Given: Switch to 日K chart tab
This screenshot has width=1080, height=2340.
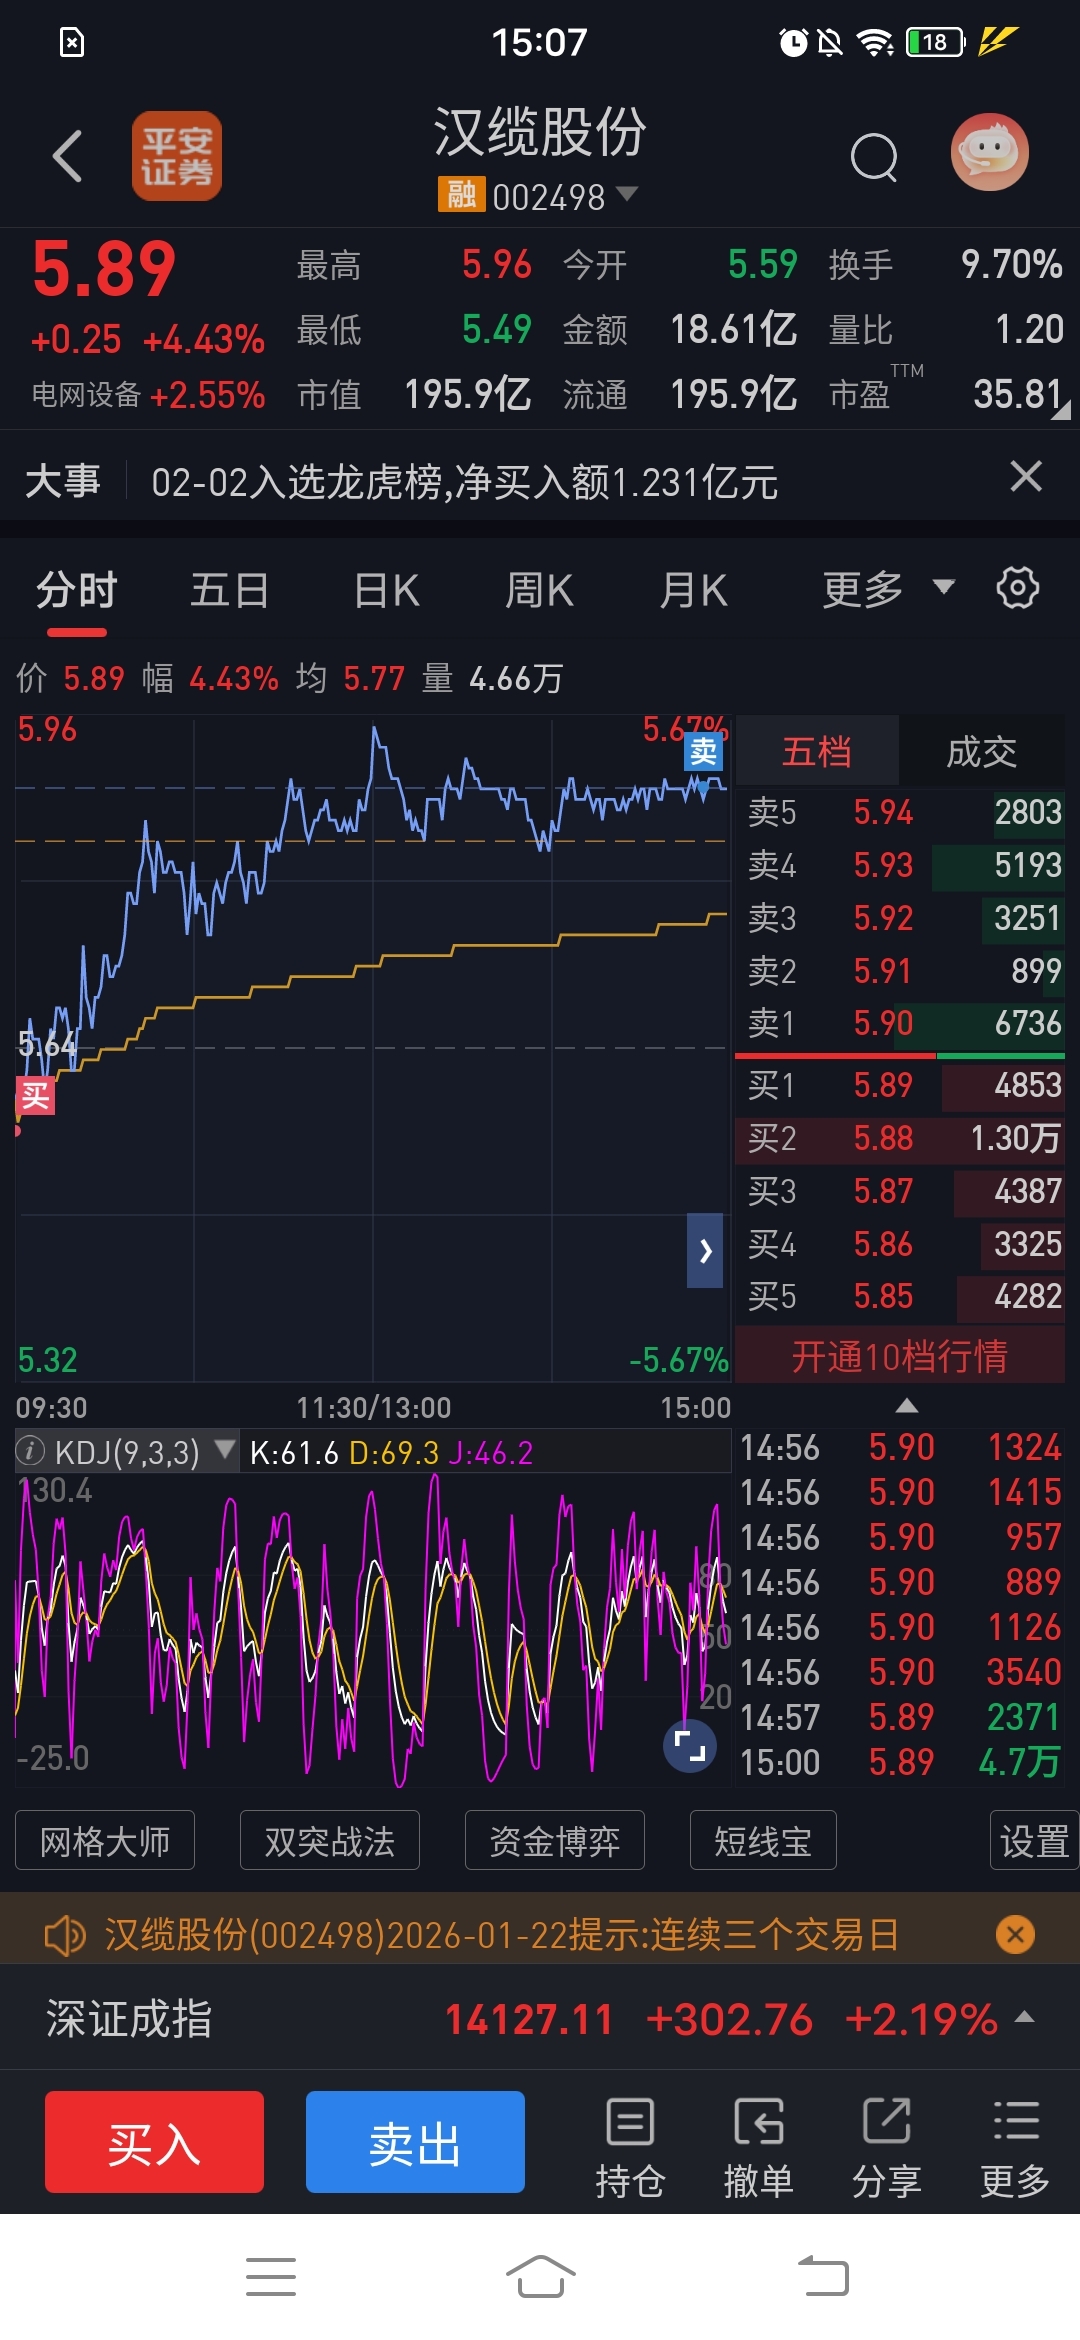Looking at the screenshot, I should [386, 590].
